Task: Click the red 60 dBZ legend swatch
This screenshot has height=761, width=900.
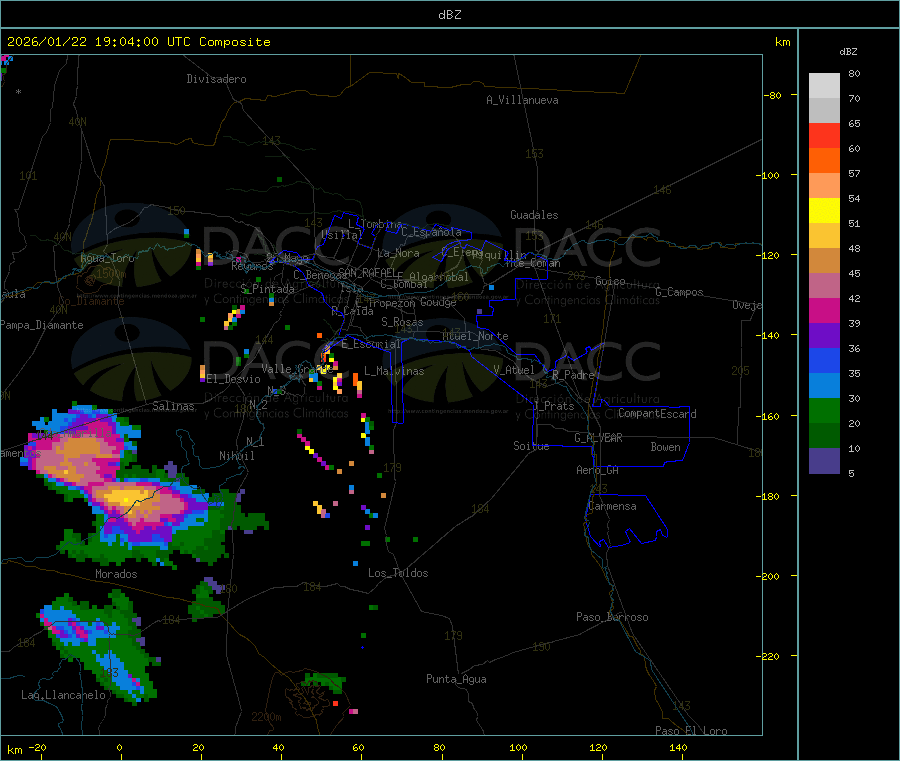Action: 824,135
